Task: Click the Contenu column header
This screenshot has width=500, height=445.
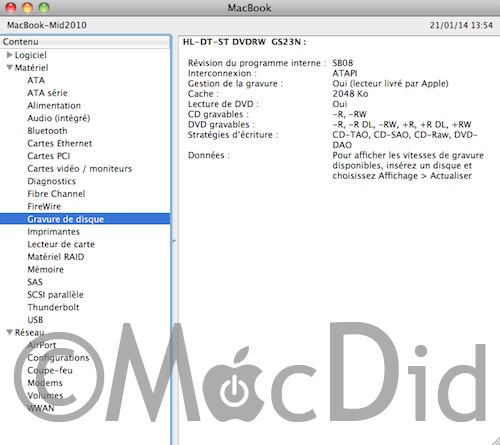Action: (85, 42)
